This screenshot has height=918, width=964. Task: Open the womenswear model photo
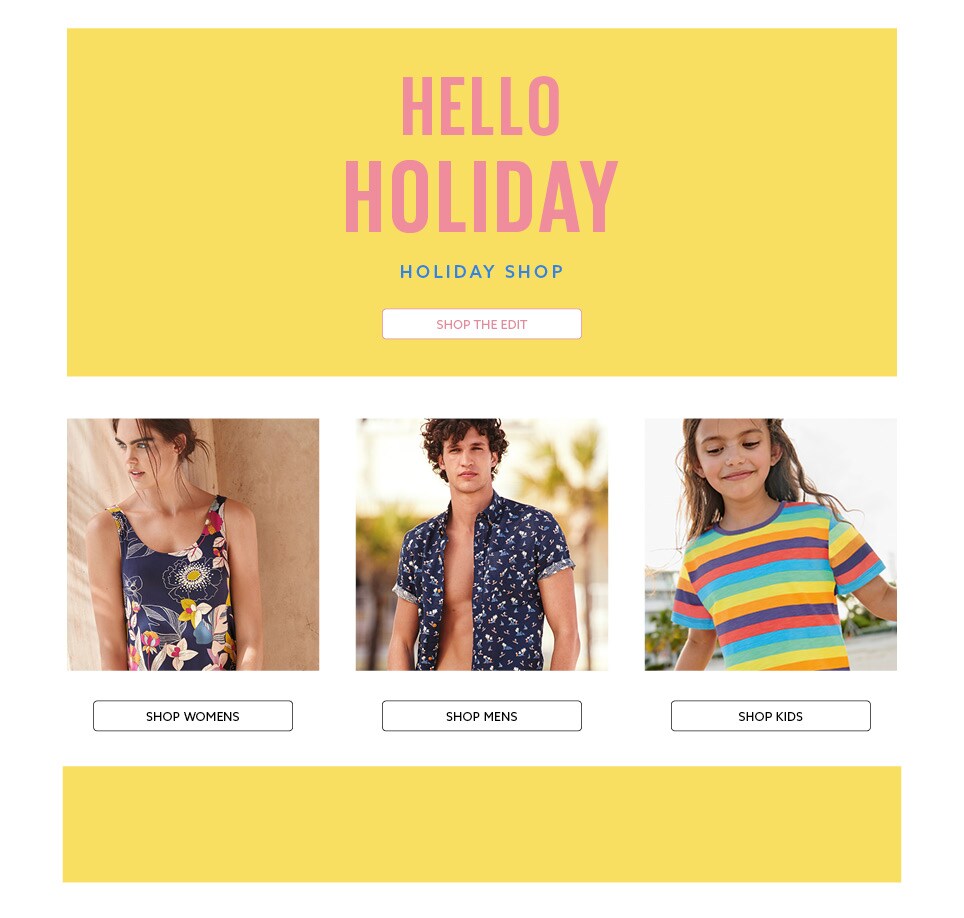(192, 545)
